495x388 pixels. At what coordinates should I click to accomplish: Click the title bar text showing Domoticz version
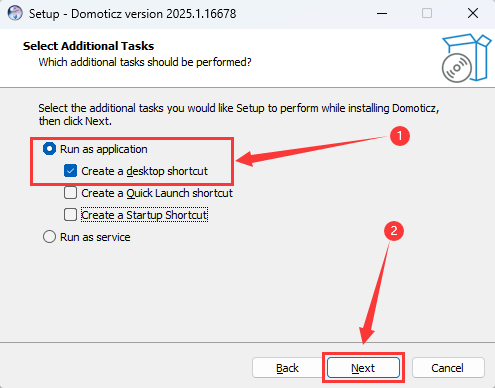[x=133, y=14]
